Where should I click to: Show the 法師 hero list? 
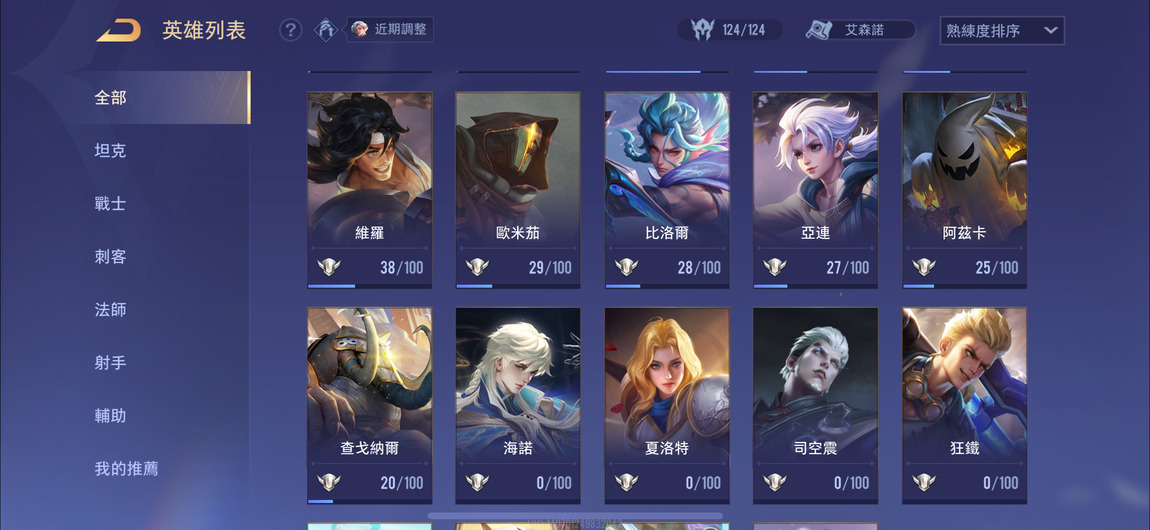(110, 309)
